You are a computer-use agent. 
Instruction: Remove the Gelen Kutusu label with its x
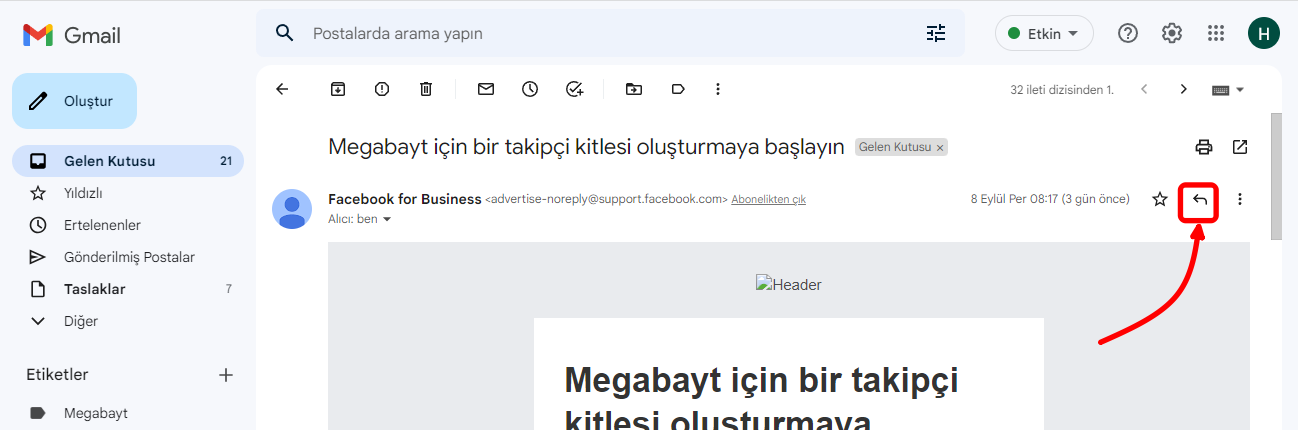(939, 147)
